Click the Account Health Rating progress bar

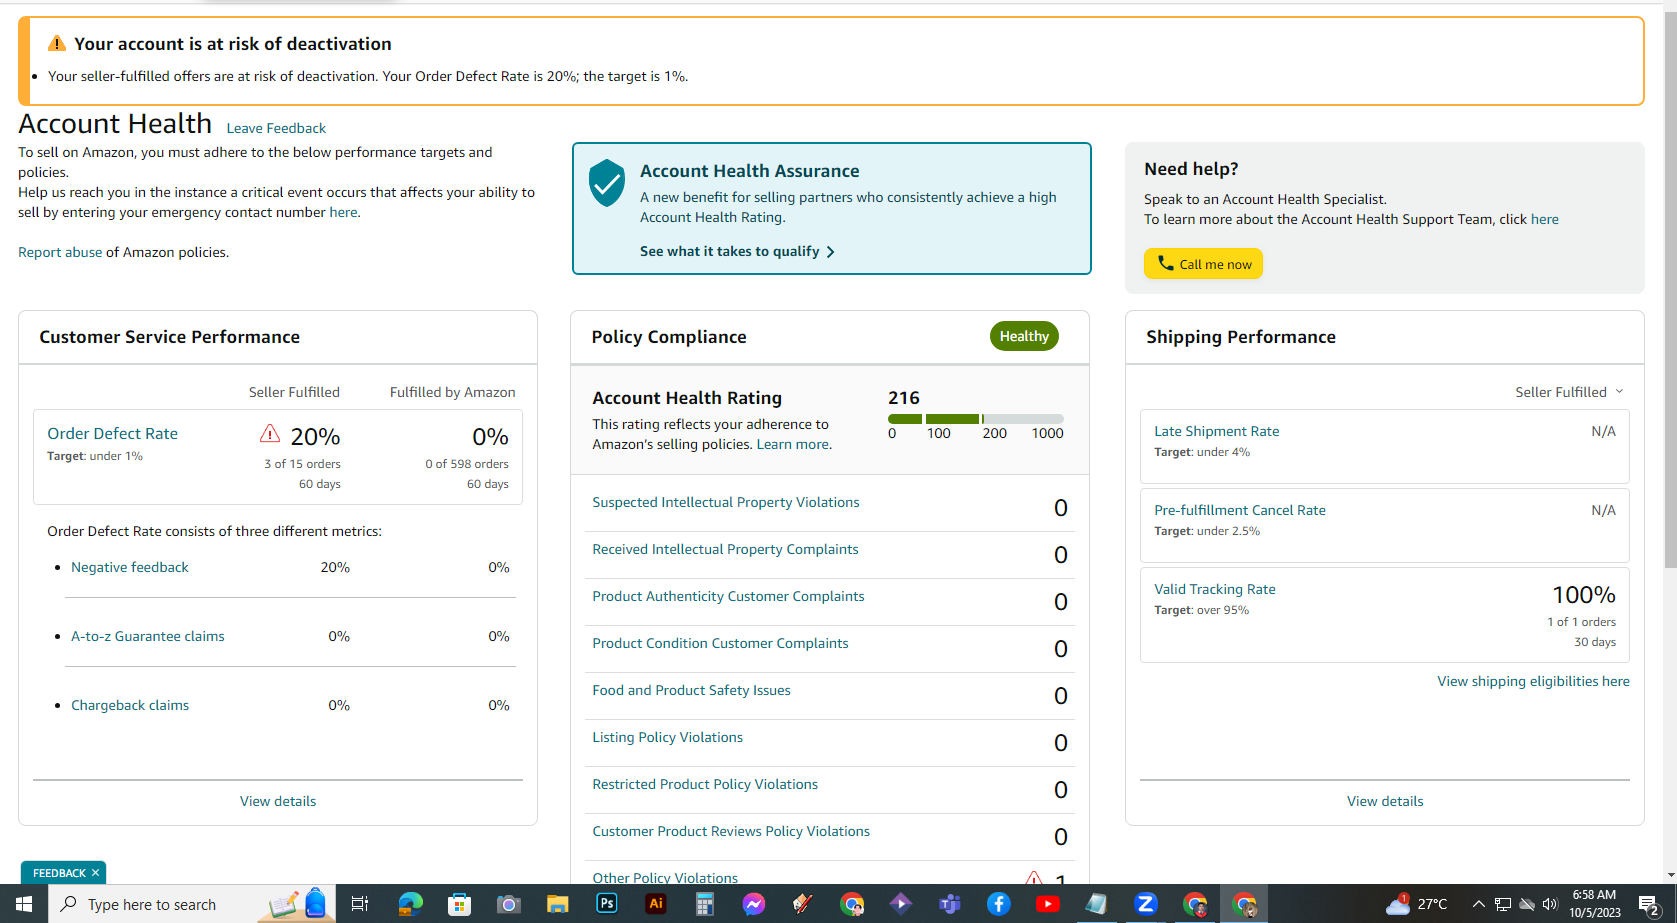(x=975, y=419)
